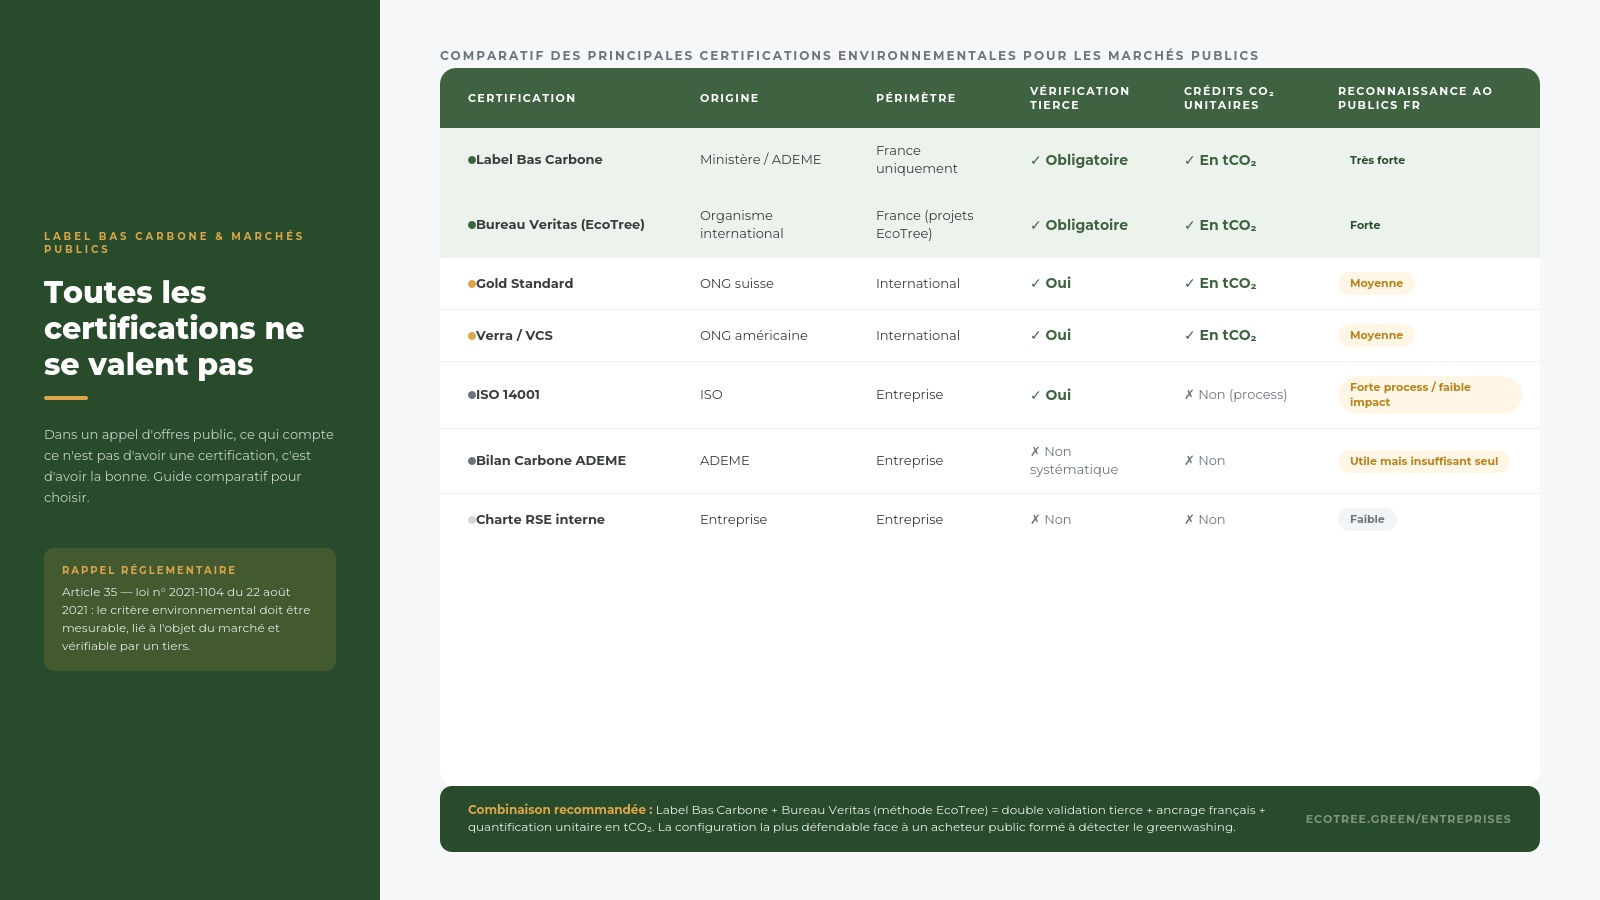The width and height of the screenshot is (1600, 900).
Task: Click the ECOTREE.GREEN/ENTREPRISES link
Action: point(1408,819)
